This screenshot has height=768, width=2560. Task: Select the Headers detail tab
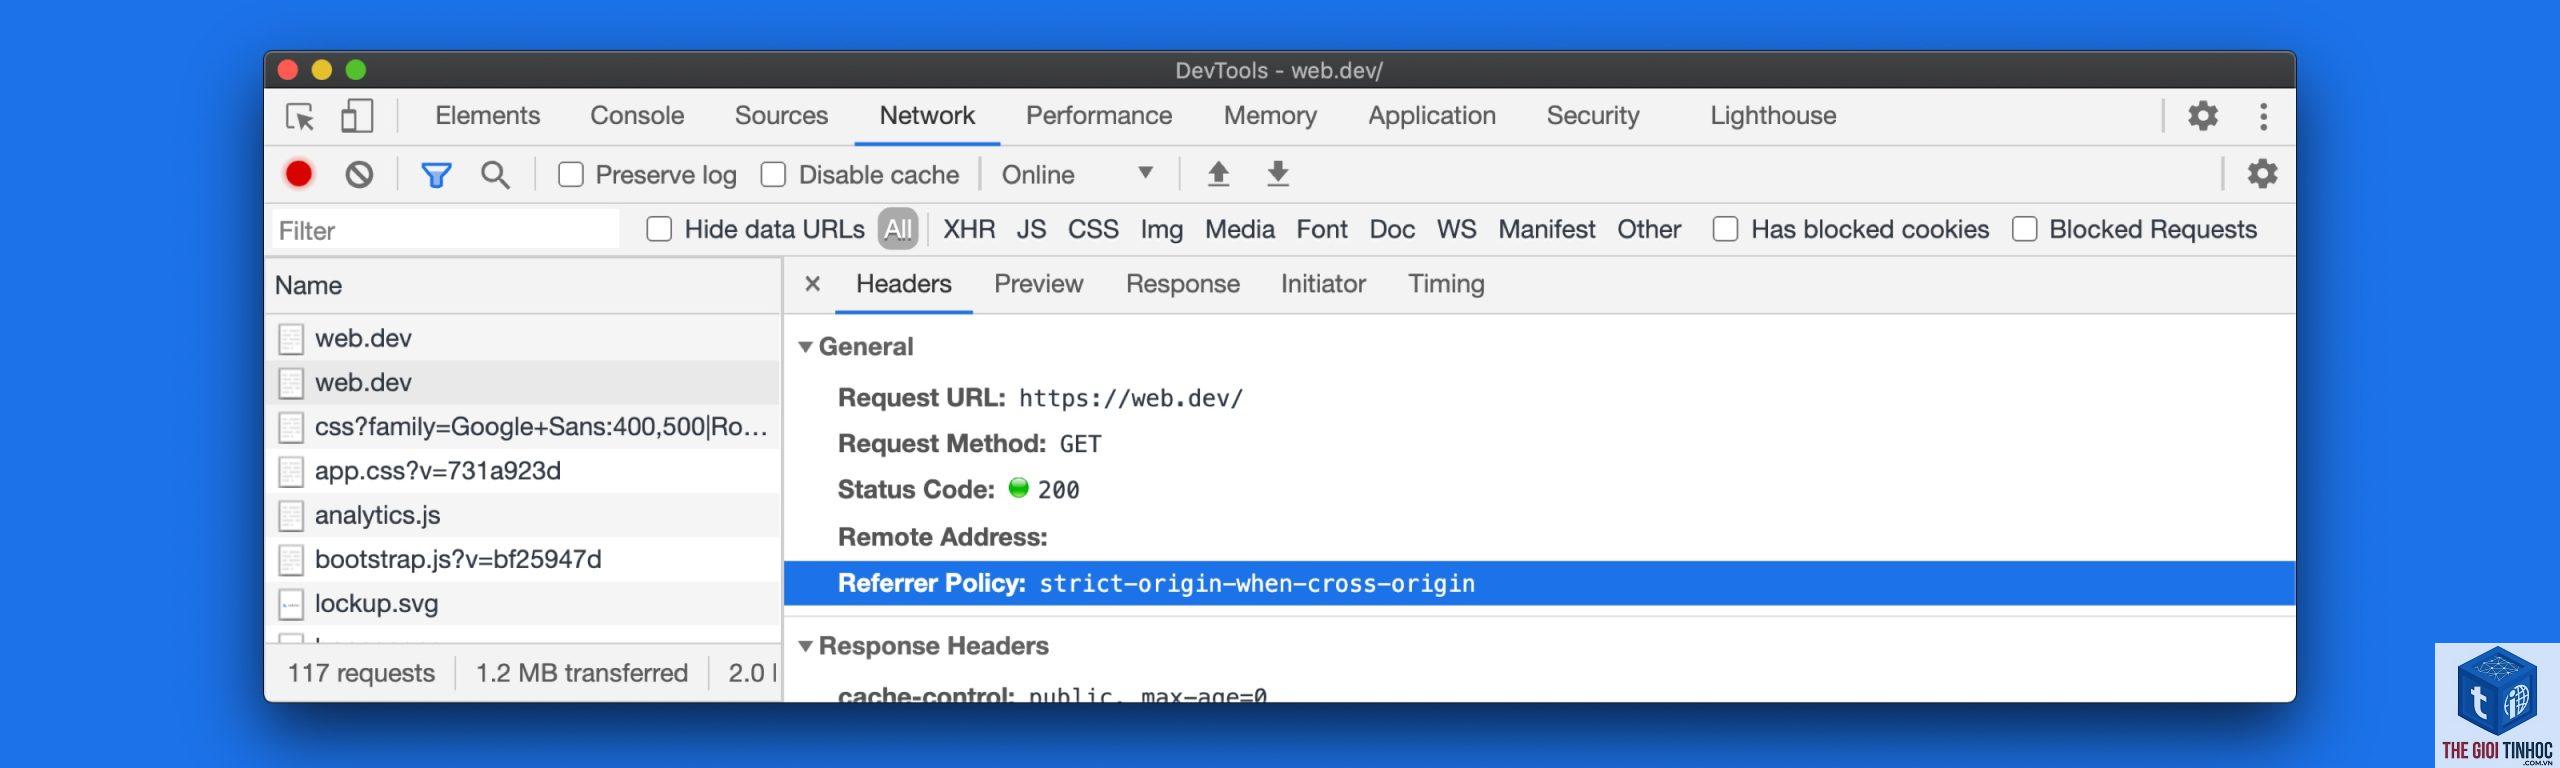coord(904,284)
